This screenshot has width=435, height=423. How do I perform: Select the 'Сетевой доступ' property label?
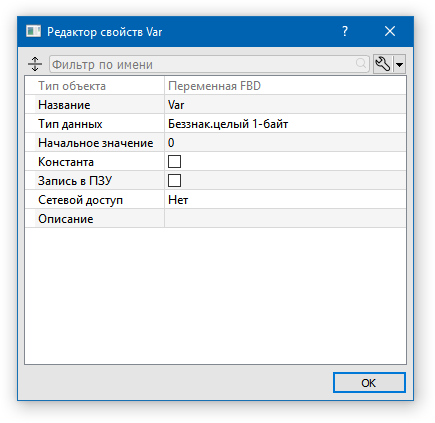[x=80, y=200]
